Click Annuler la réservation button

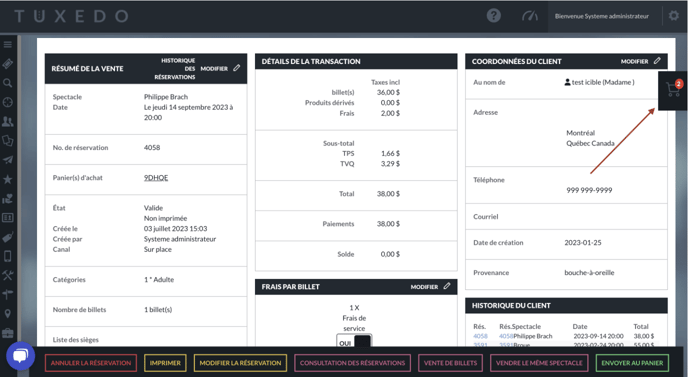(90, 363)
